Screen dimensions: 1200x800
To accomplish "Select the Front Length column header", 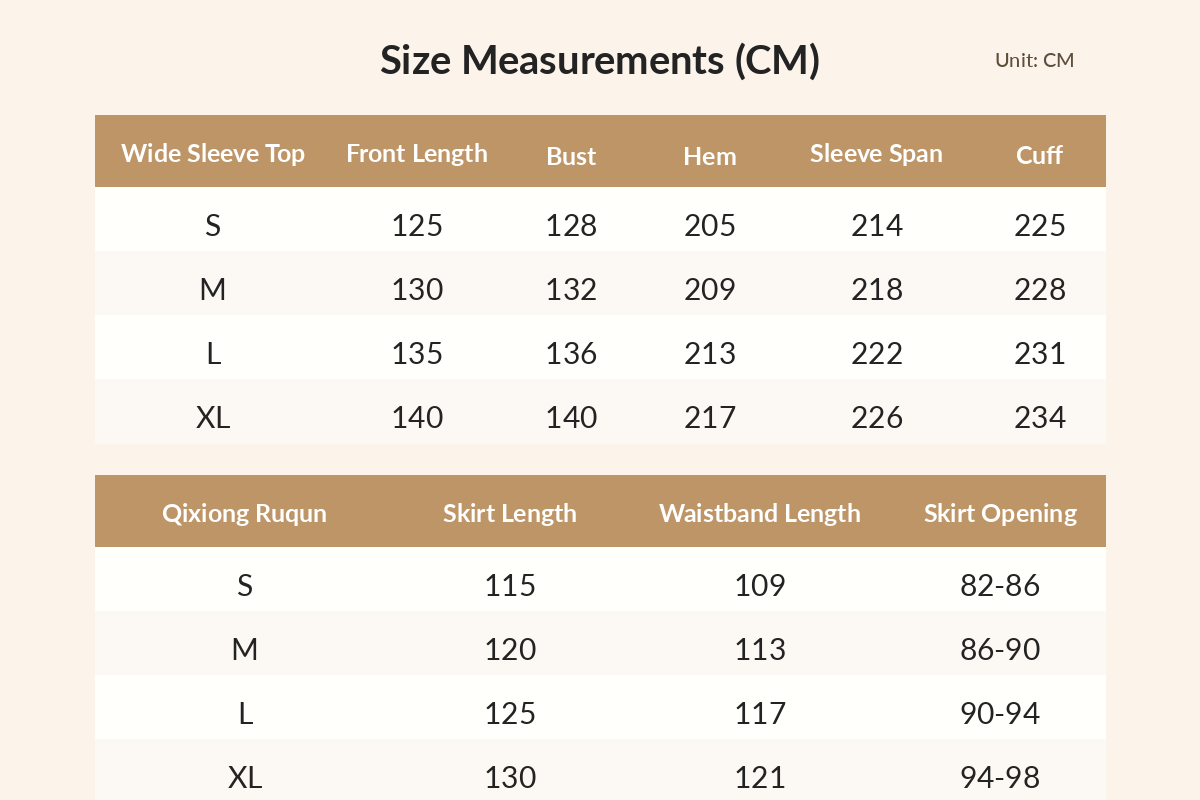I will point(417,153).
